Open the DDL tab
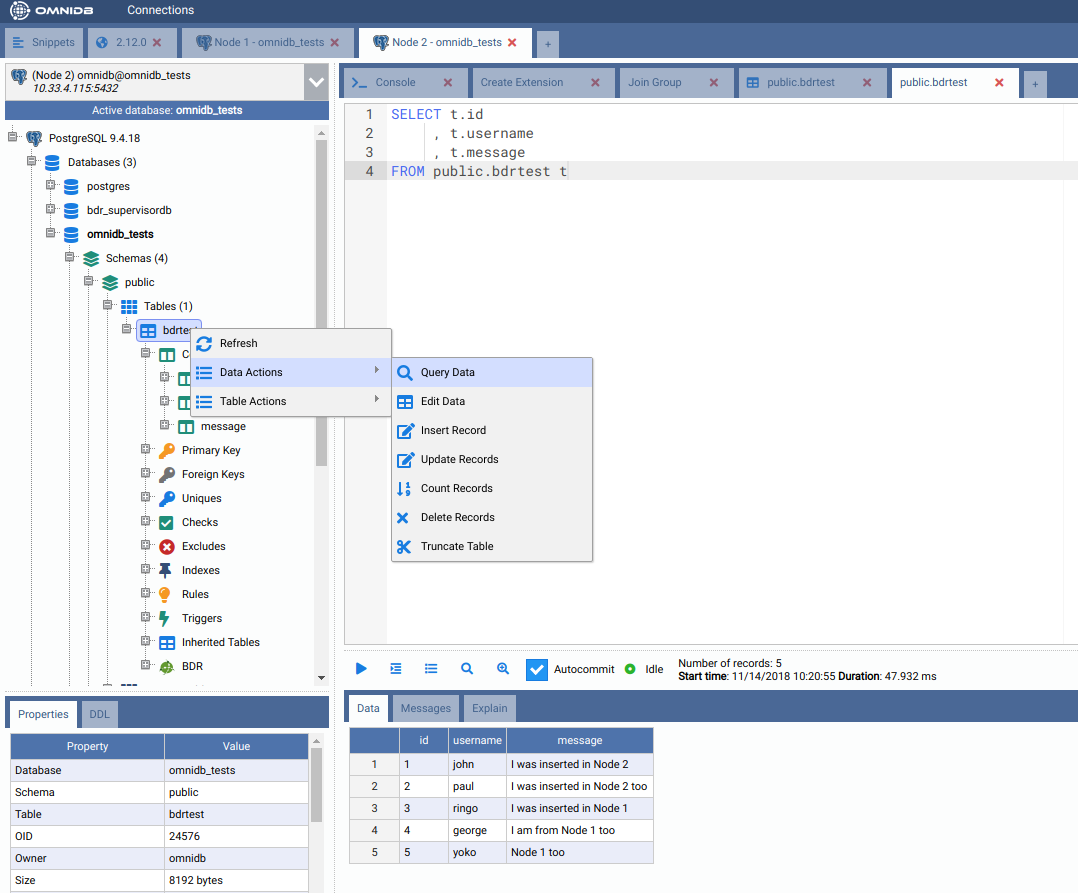 coord(101,714)
